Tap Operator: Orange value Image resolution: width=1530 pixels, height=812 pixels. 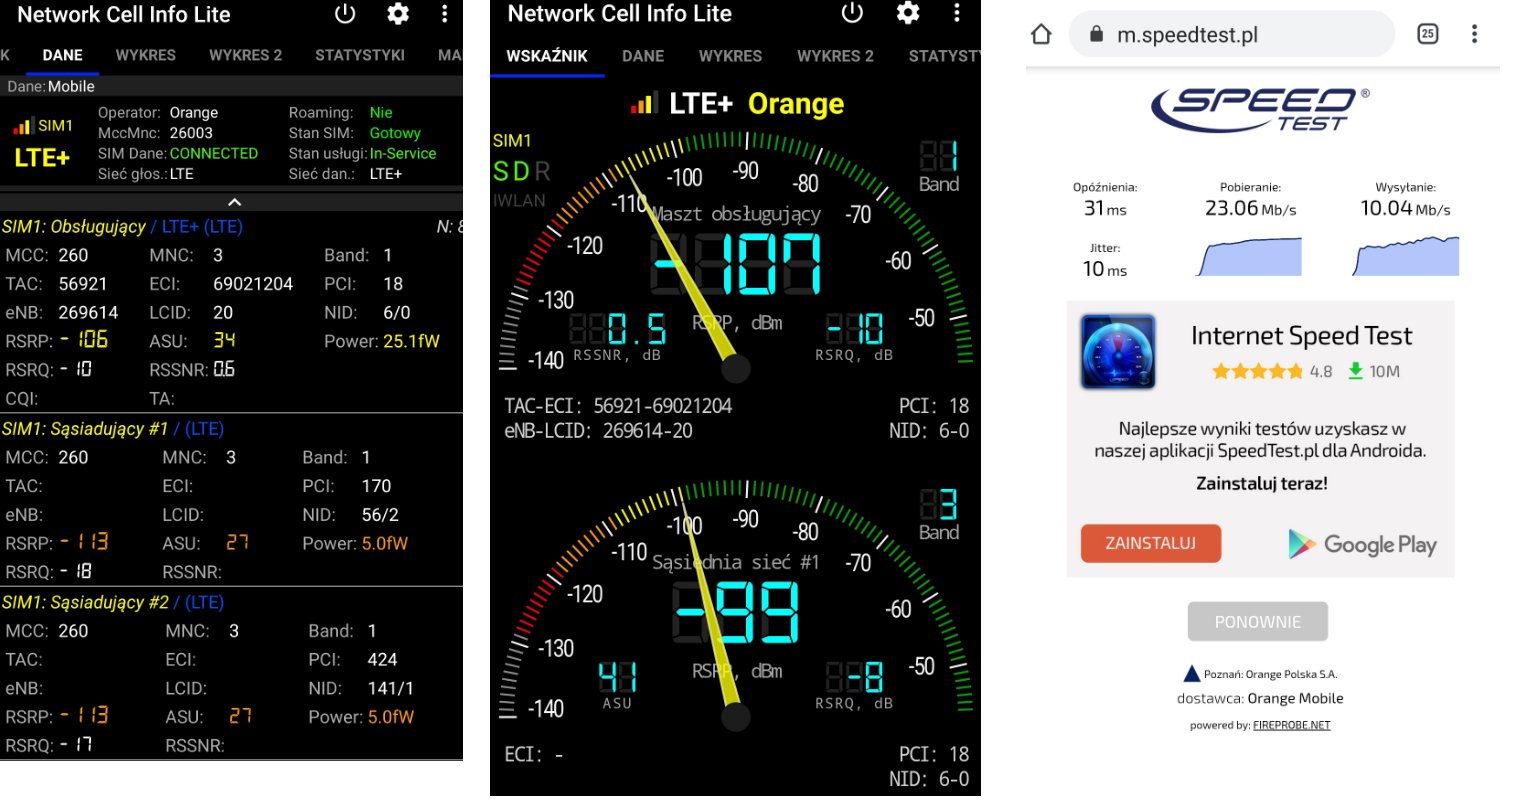tap(194, 113)
